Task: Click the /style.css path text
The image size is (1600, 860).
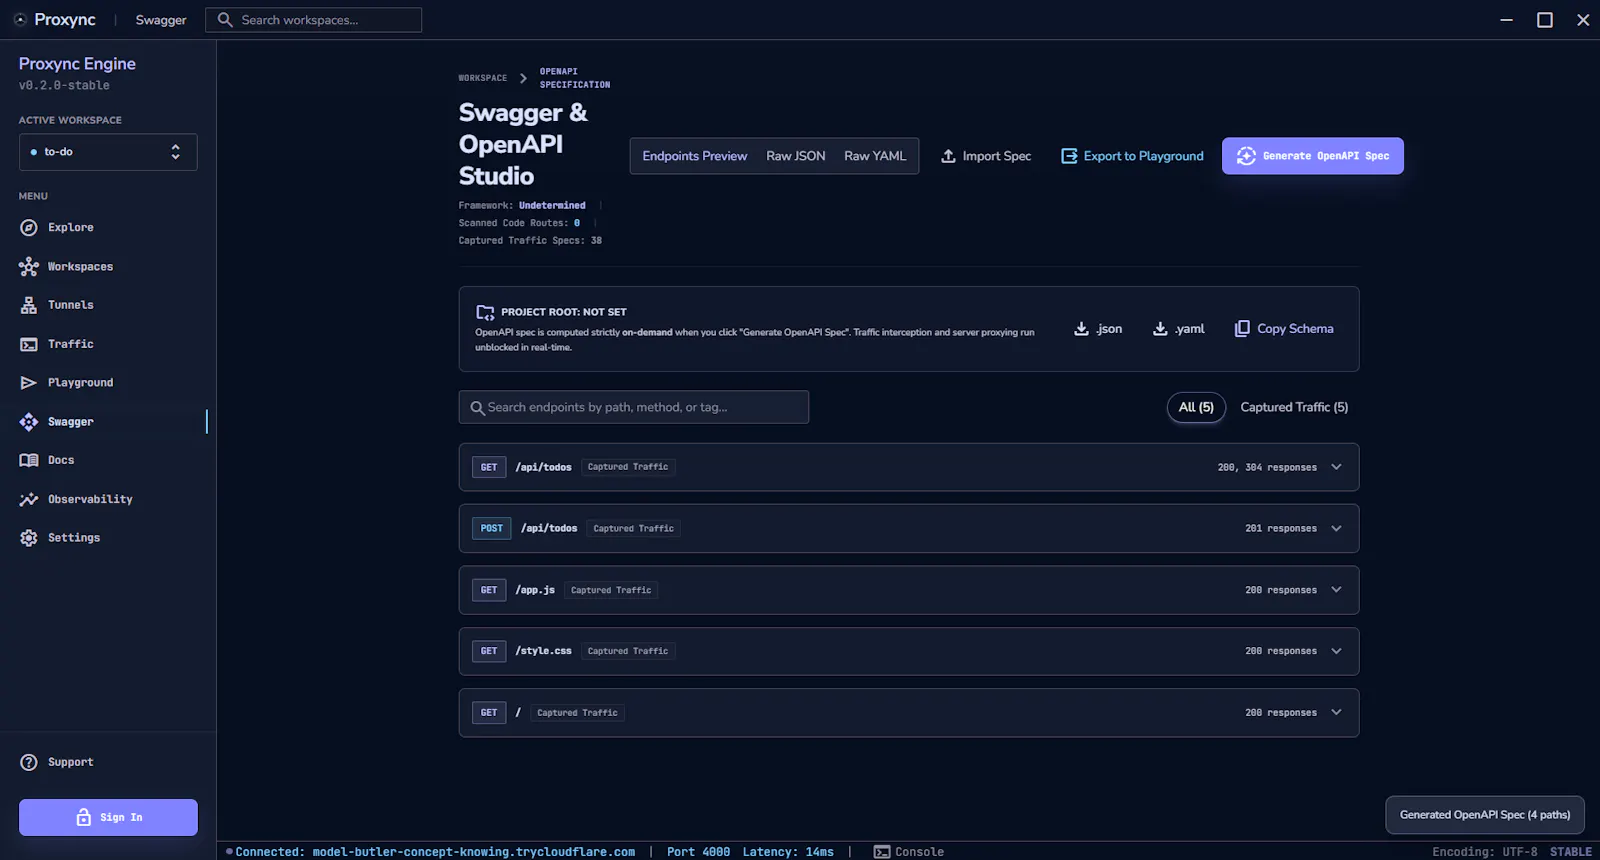Action: [x=544, y=651]
